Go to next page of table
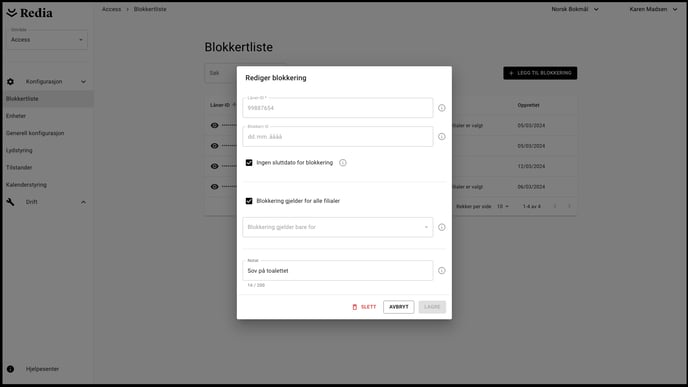688x387 pixels. [569, 206]
